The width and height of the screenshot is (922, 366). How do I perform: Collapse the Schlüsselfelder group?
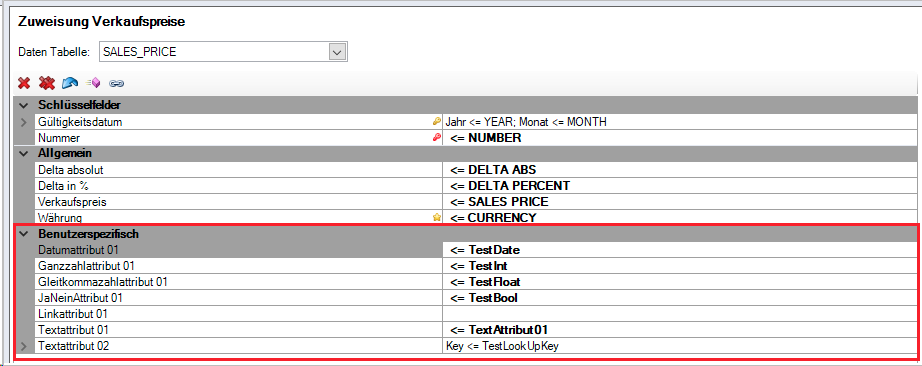tap(24, 106)
